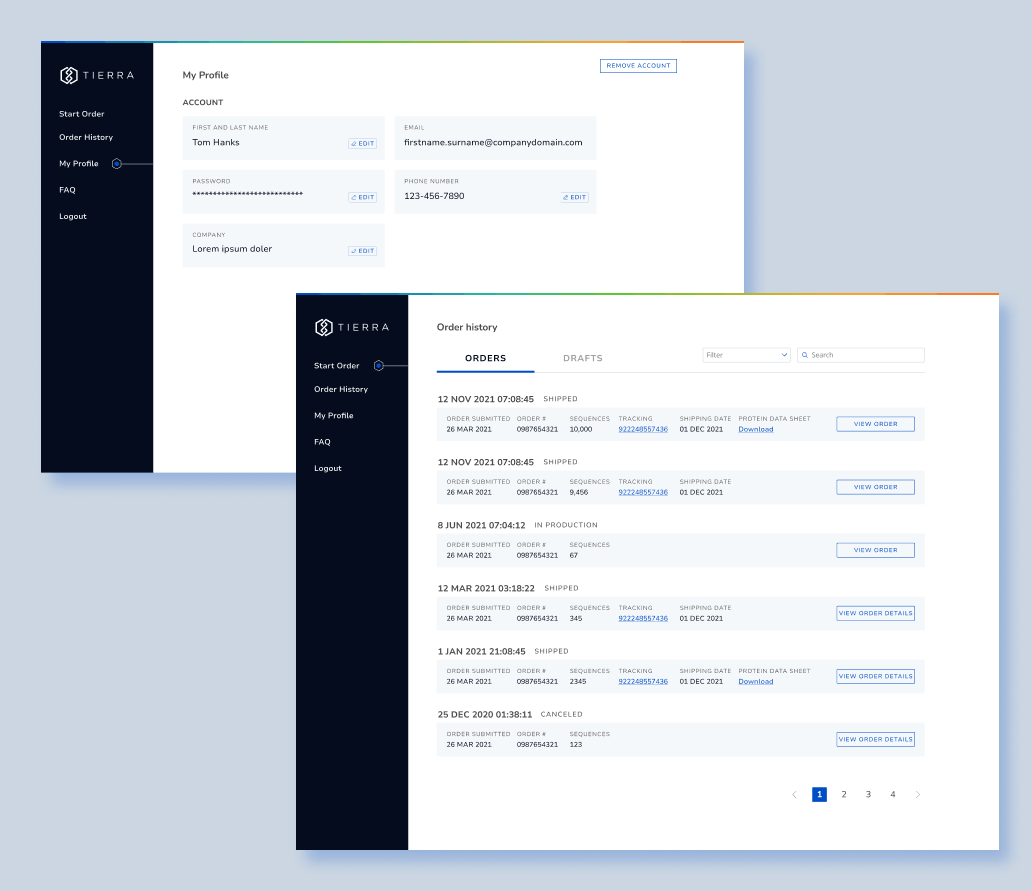Open tracking link for the 12 MAR 2021 order
The height and width of the screenshot is (891, 1032).
[643, 619]
